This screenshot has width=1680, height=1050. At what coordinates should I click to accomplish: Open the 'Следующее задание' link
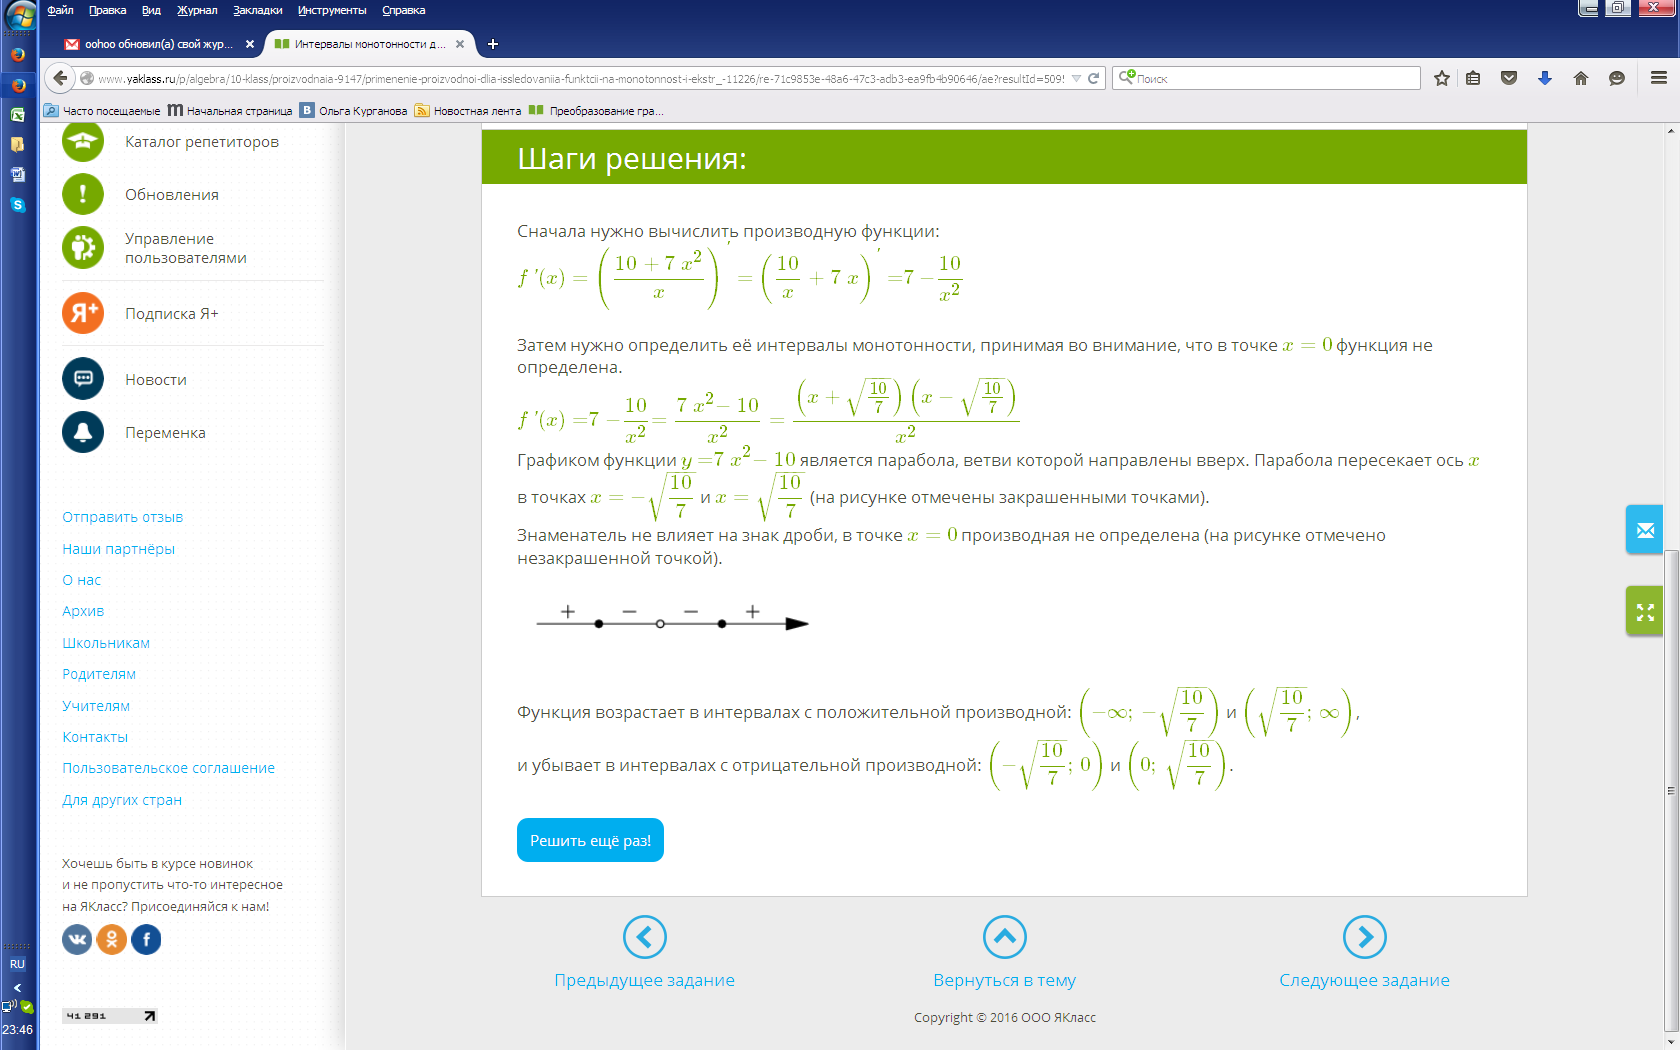pos(1365,980)
